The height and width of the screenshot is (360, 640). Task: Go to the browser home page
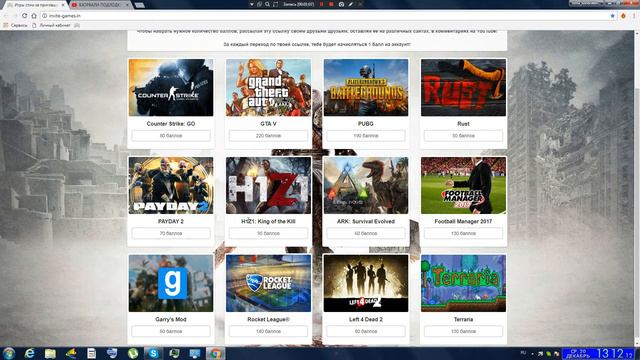[x=34, y=16]
